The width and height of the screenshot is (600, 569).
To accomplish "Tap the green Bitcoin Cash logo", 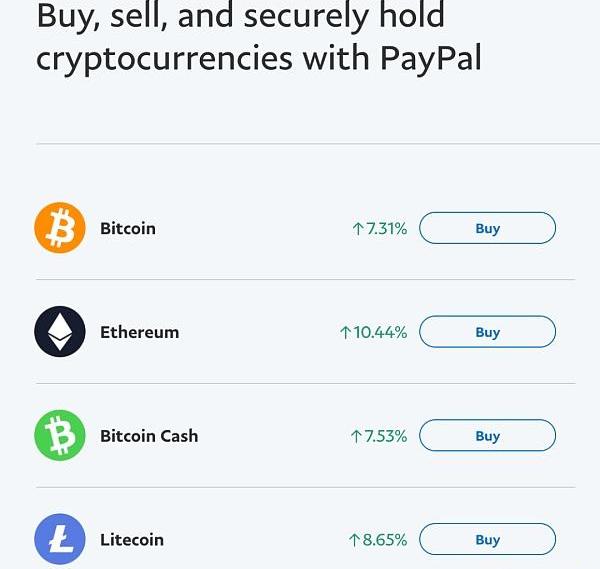I will pos(60,435).
